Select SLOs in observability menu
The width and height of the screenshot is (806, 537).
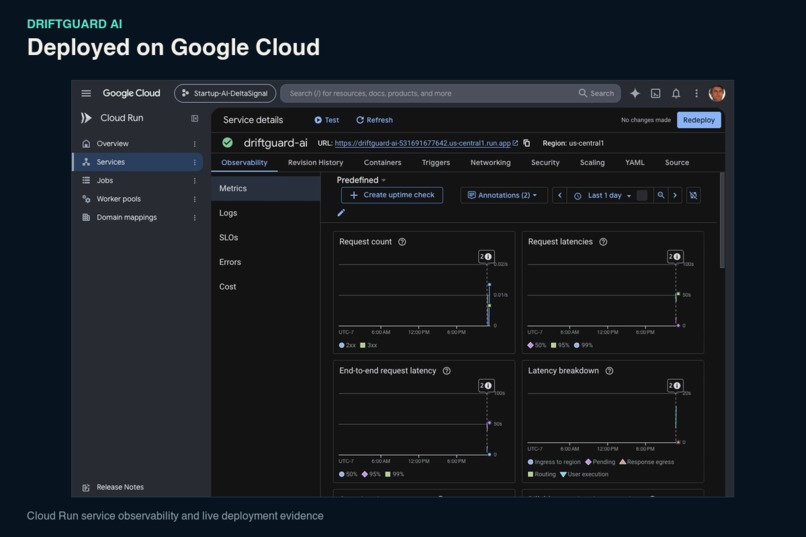(x=266, y=237)
